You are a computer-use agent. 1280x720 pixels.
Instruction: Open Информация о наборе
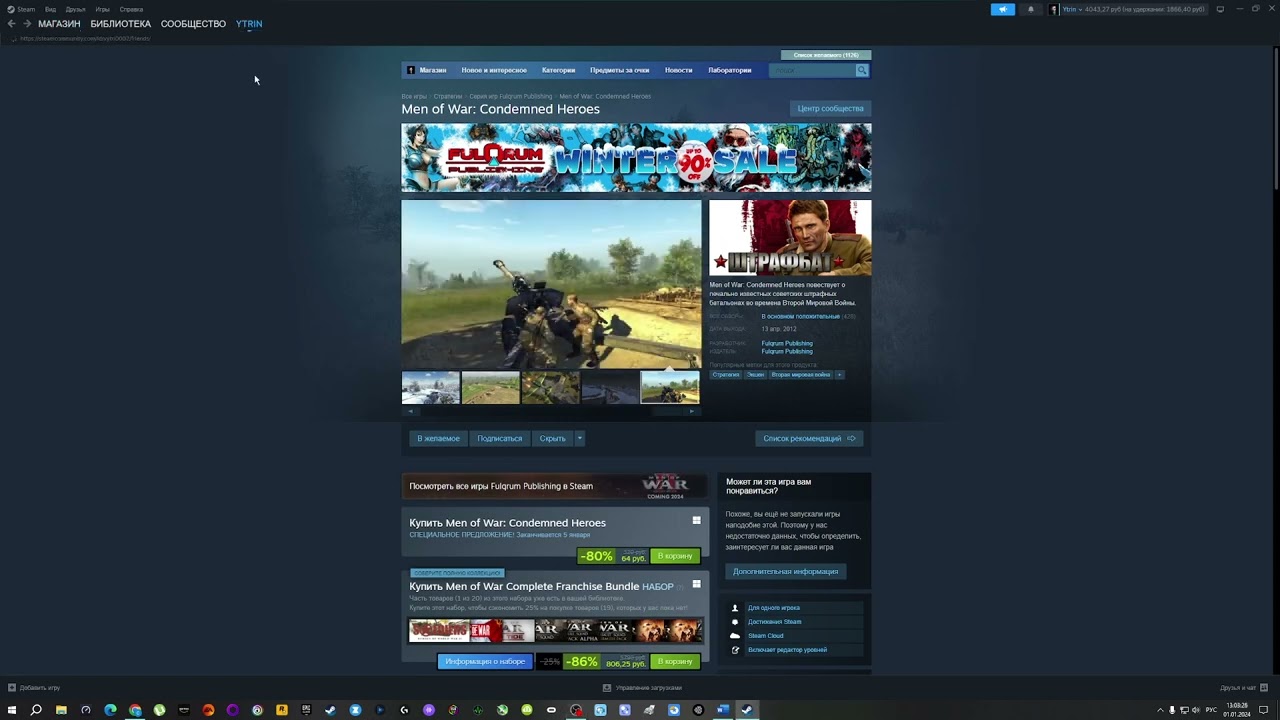485,661
